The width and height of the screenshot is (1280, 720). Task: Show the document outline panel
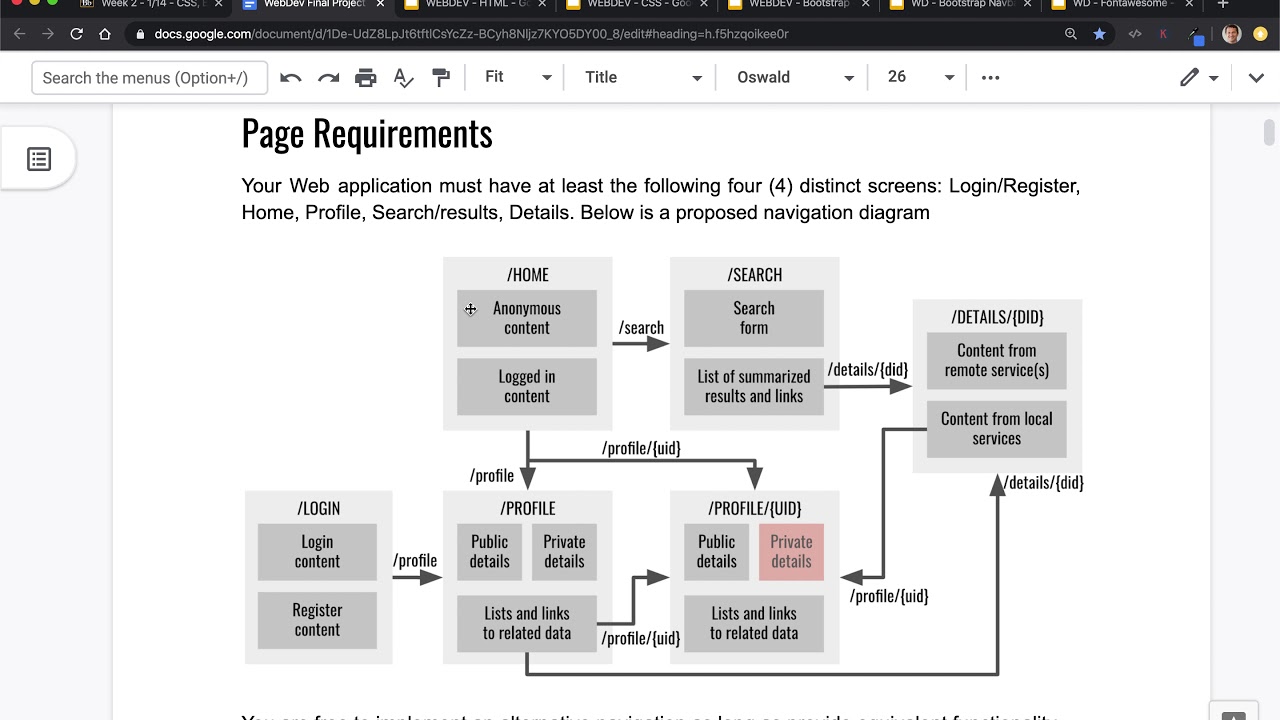(x=39, y=159)
